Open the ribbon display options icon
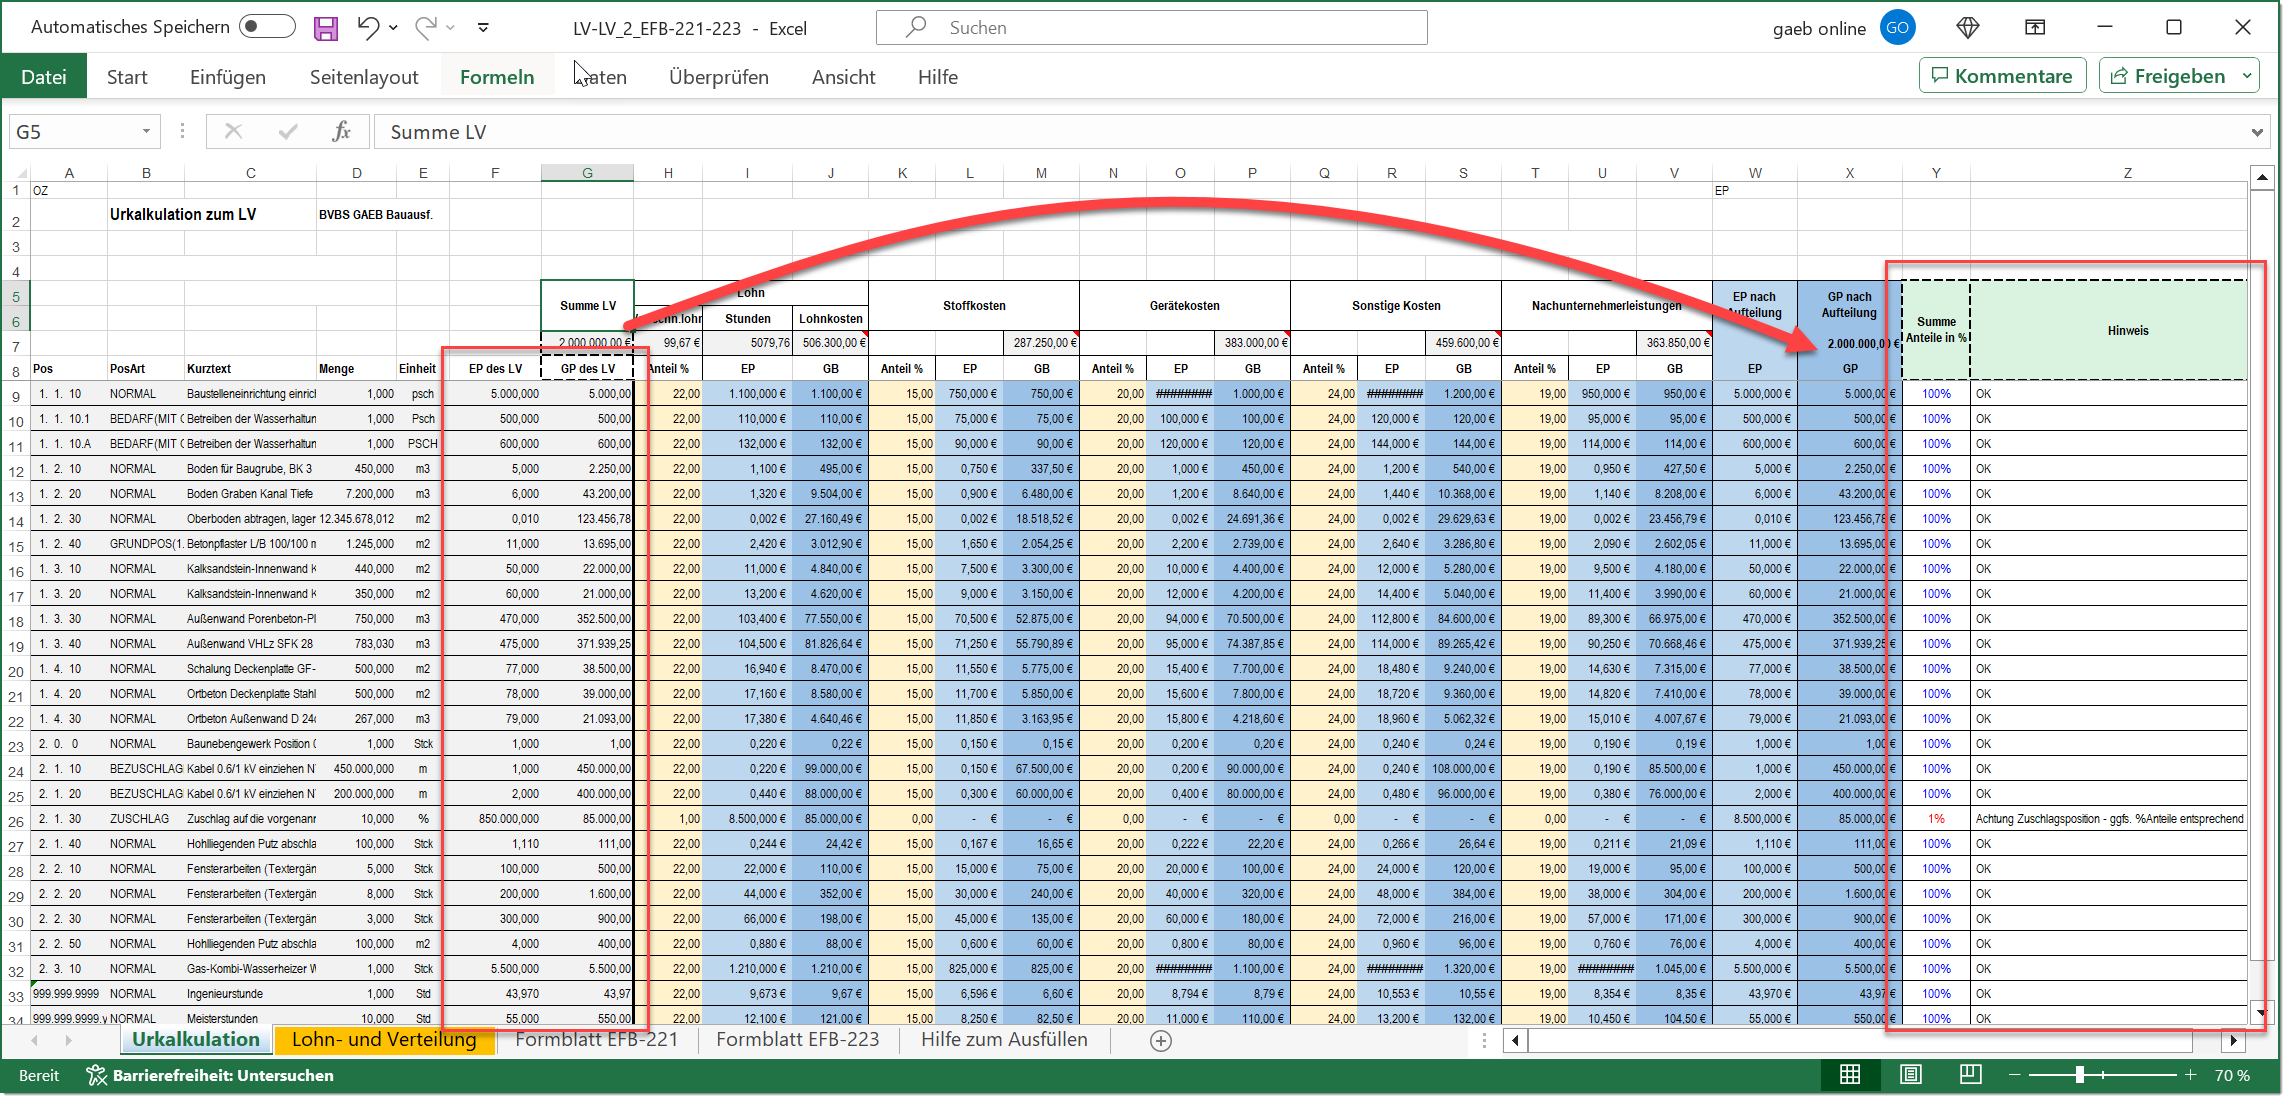The height and width of the screenshot is (1099, 2286). (x=2035, y=28)
